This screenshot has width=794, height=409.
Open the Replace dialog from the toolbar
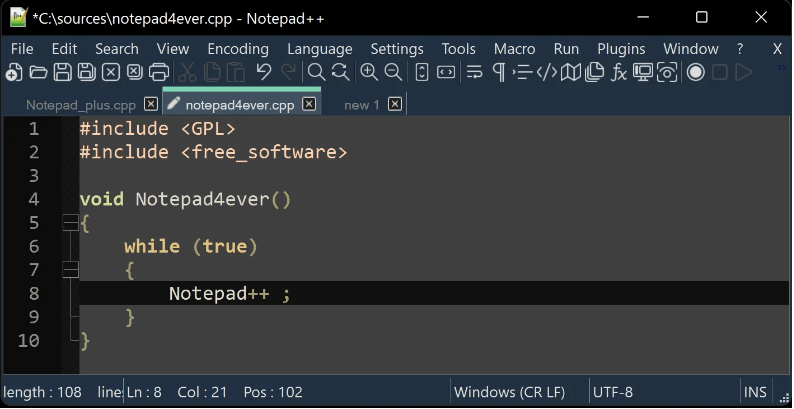tap(341, 72)
